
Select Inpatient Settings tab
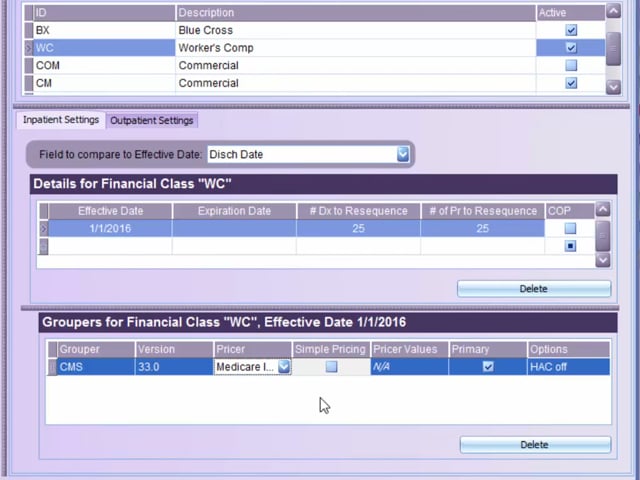pyautogui.click(x=61, y=120)
